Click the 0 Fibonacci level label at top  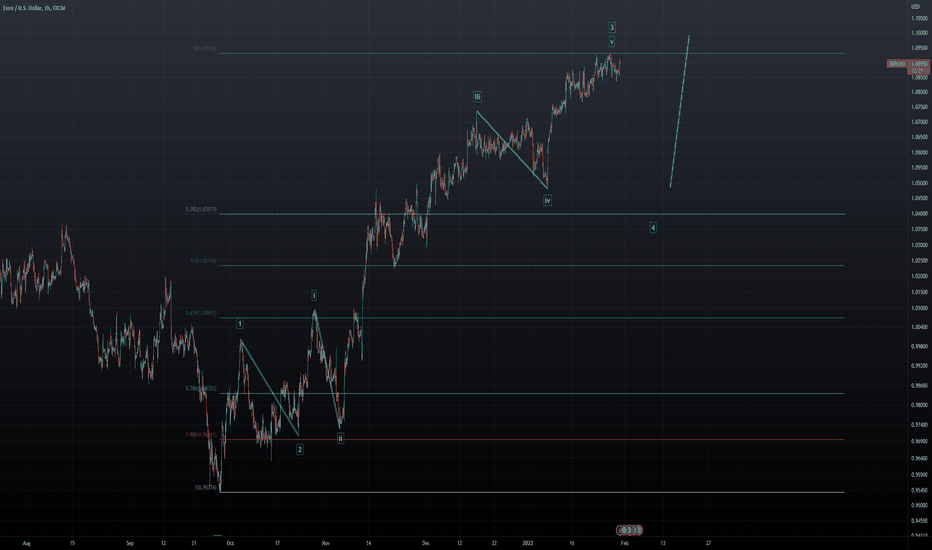(x=205, y=48)
